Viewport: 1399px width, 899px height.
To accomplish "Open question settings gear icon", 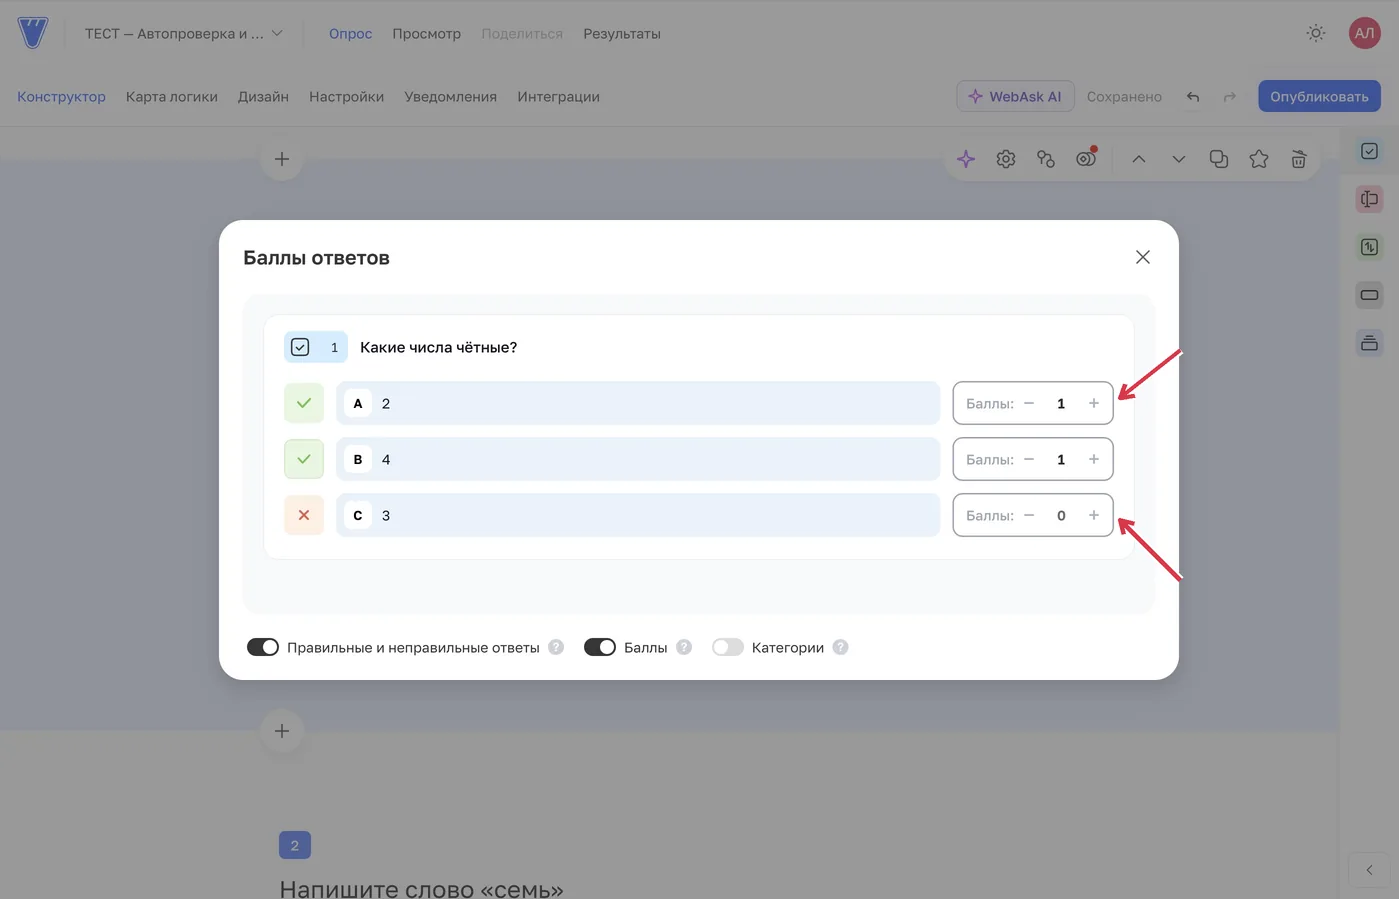I will [x=1006, y=159].
